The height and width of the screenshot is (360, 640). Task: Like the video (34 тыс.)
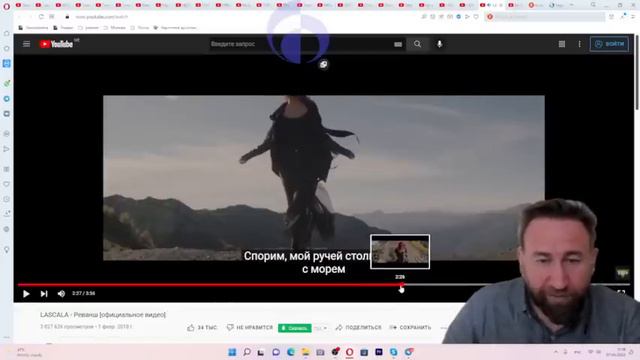[x=202, y=327]
